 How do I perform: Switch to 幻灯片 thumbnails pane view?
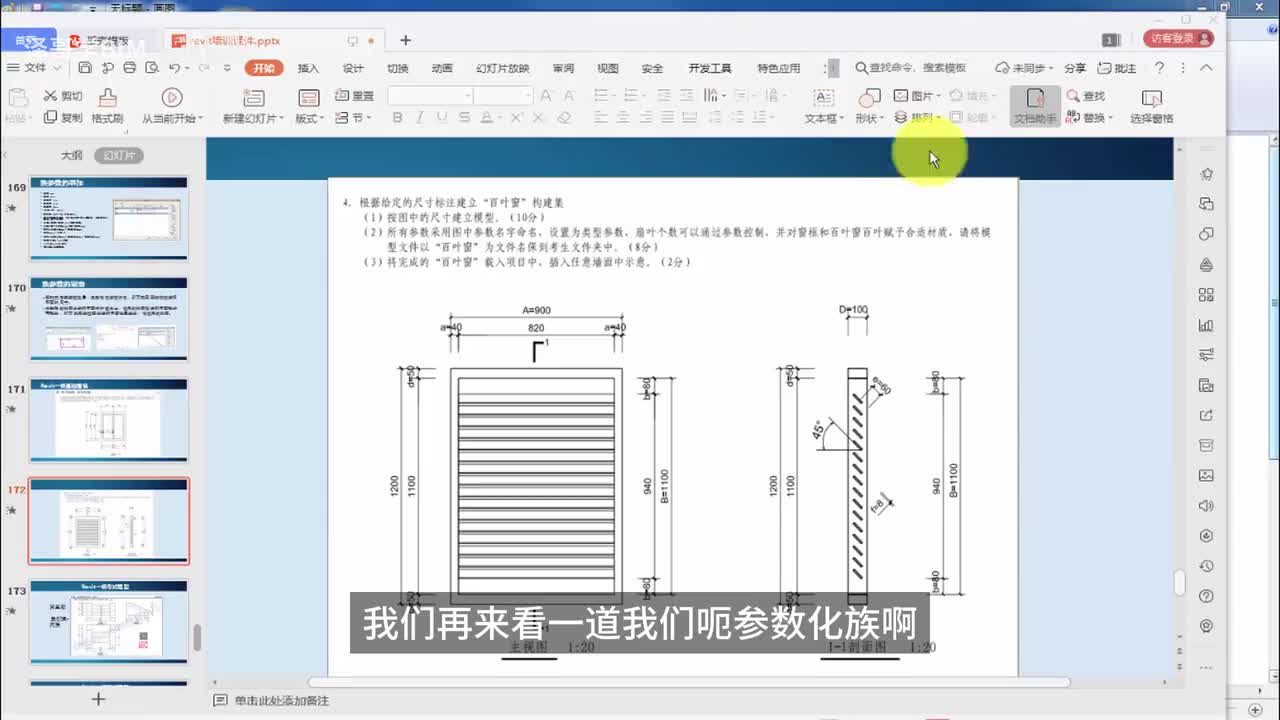click(119, 156)
